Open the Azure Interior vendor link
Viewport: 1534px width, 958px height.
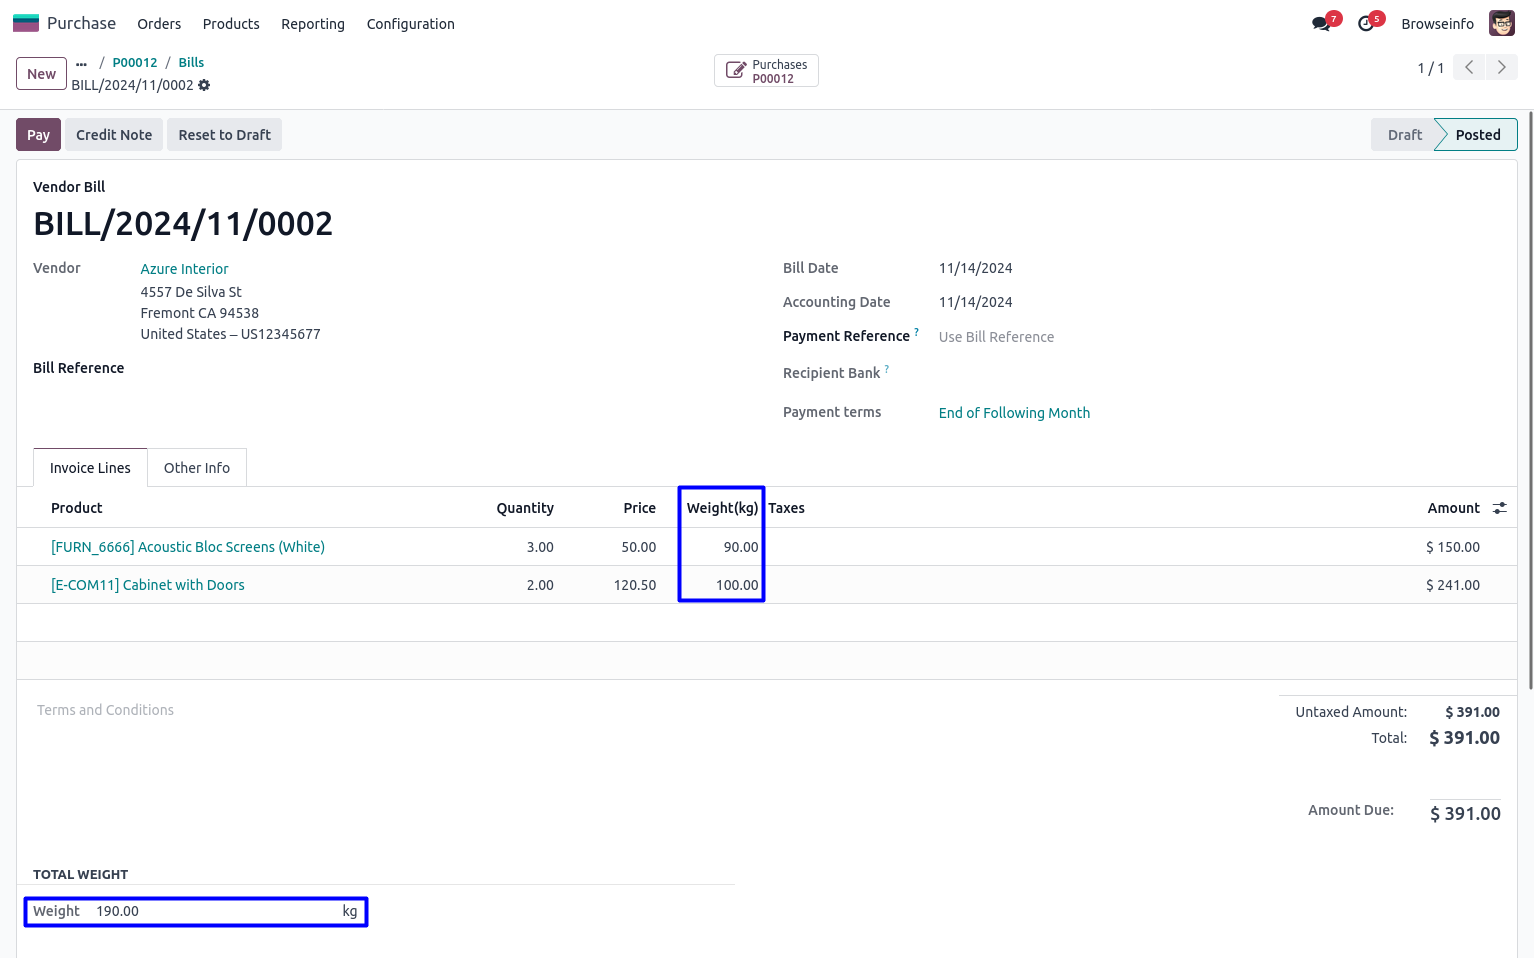pyautogui.click(x=184, y=269)
